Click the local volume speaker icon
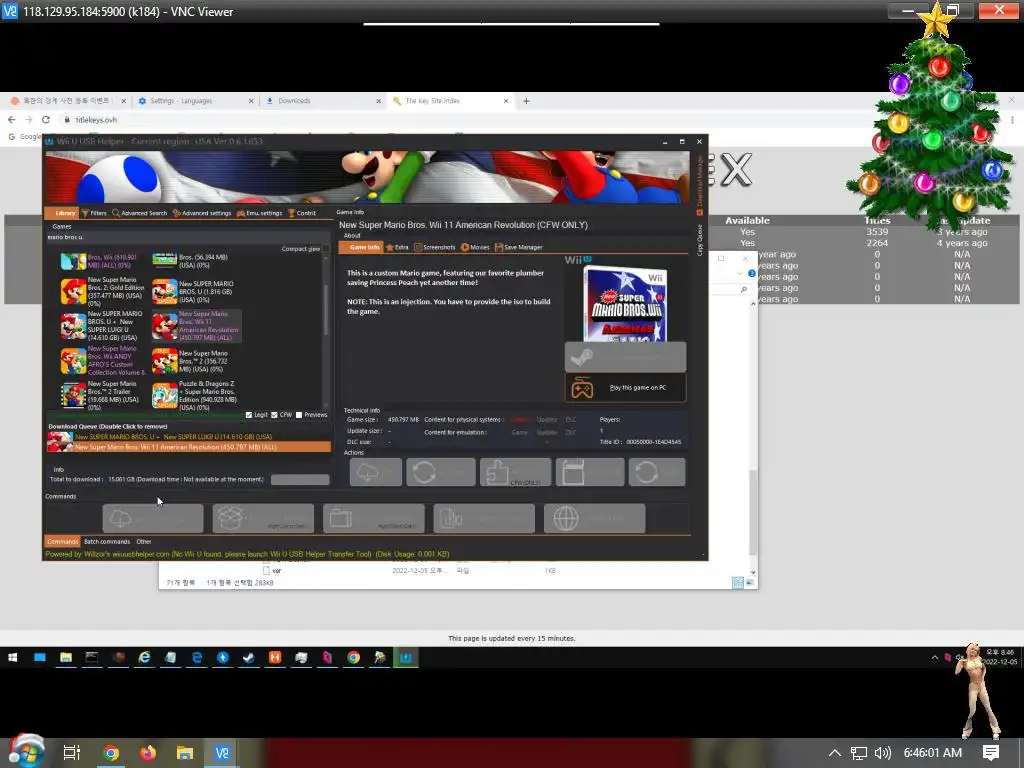 (882, 753)
